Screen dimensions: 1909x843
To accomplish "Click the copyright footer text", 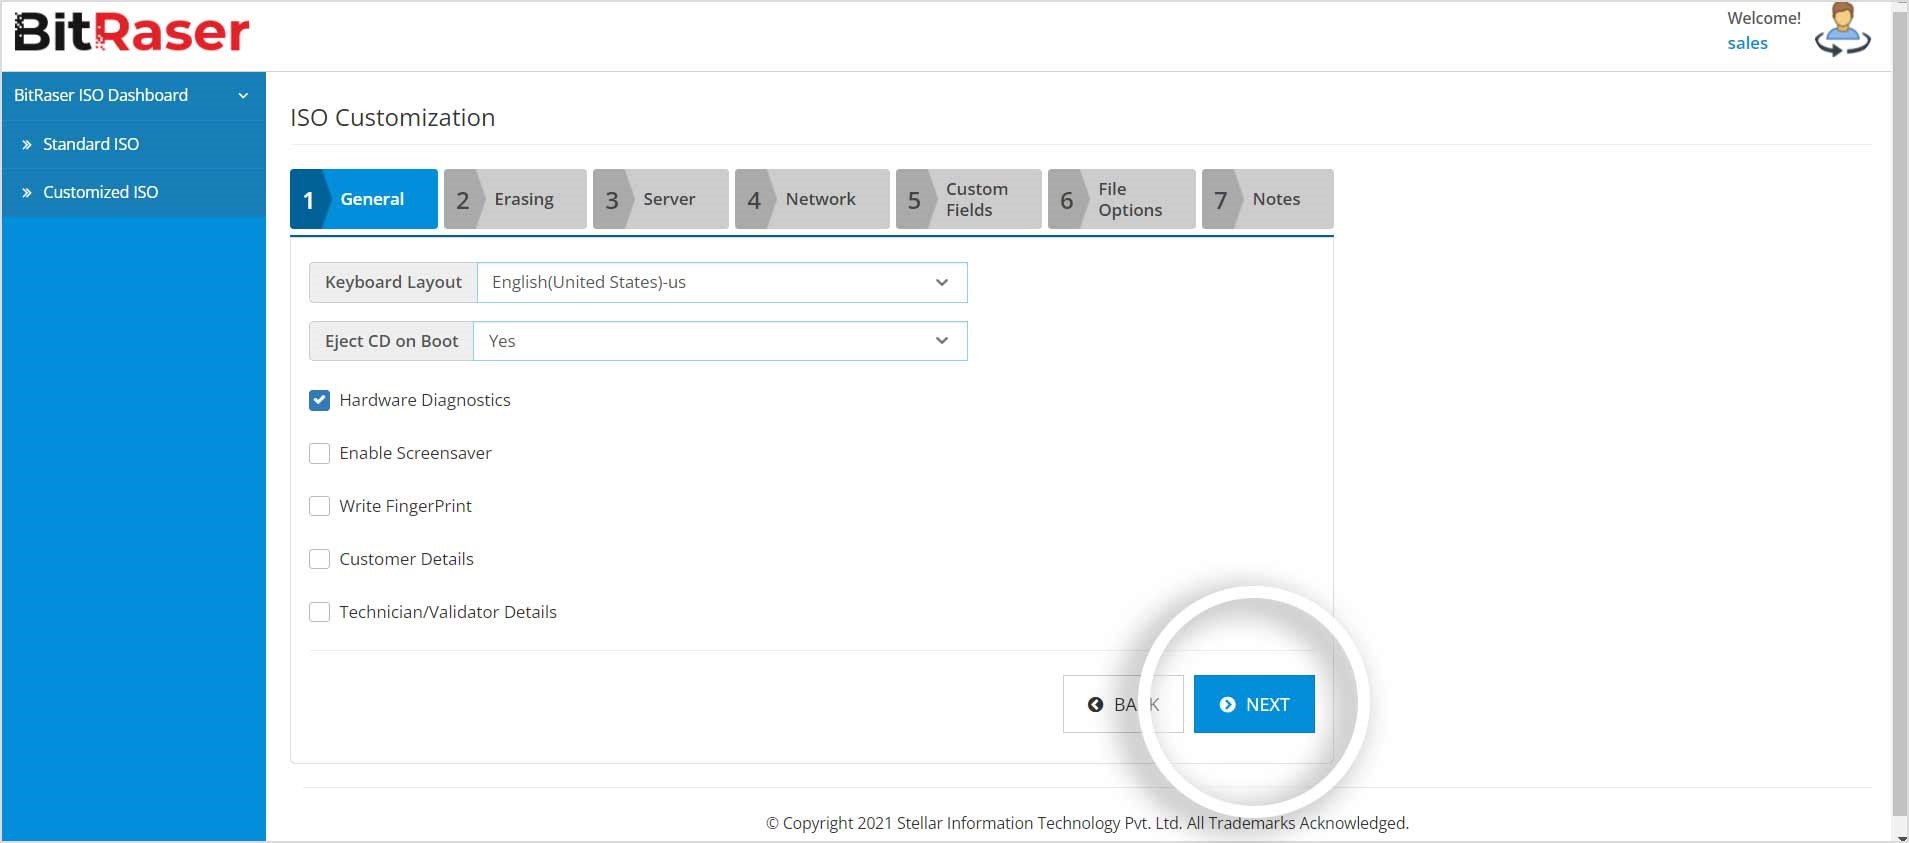I will pyautogui.click(x=1087, y=823).
